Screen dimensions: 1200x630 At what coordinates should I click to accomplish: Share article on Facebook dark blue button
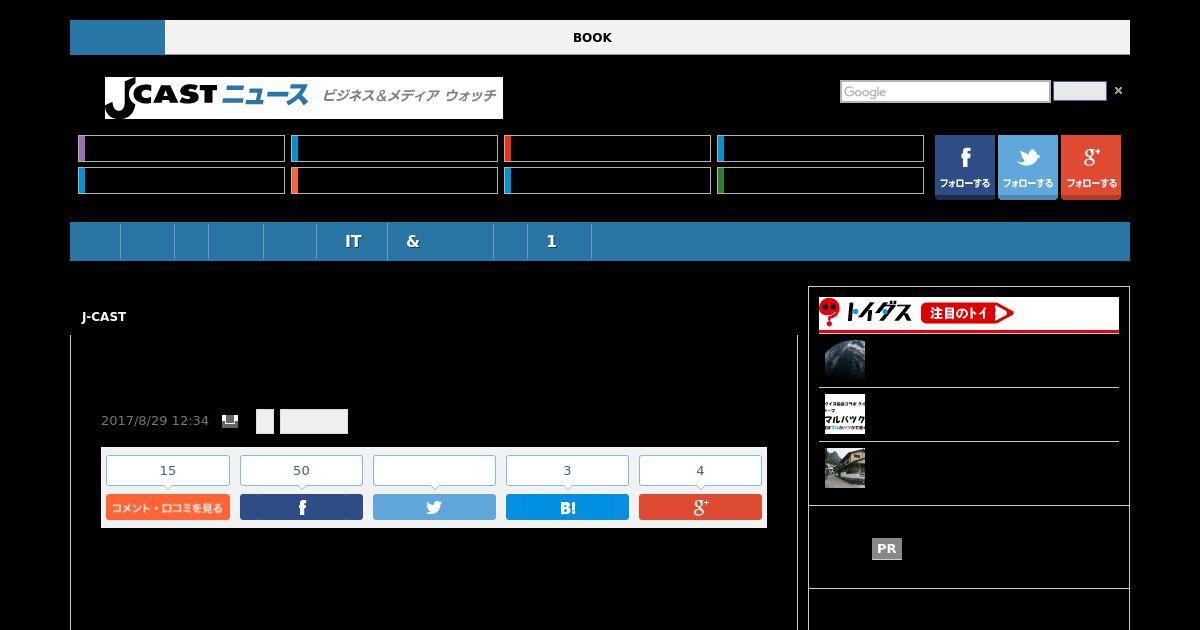pos(301,507)
